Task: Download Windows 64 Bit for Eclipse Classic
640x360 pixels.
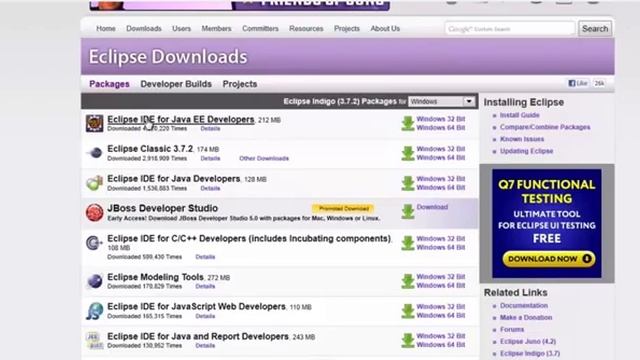Action: point(441,158)
